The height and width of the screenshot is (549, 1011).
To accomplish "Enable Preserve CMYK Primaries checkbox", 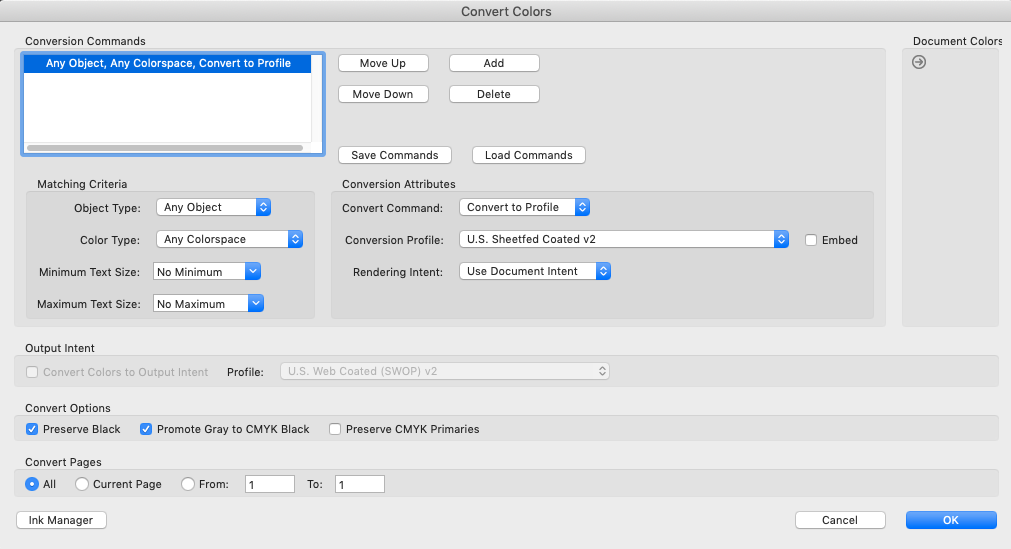I will click(x=336, y=429).
